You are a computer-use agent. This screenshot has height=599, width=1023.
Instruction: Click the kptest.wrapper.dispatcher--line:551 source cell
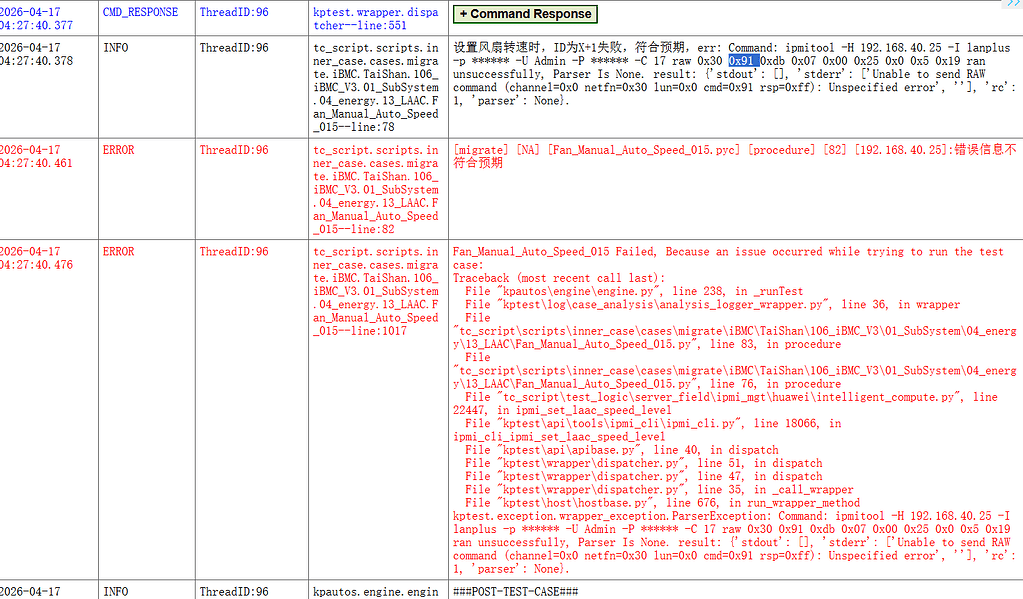point(376,19)
